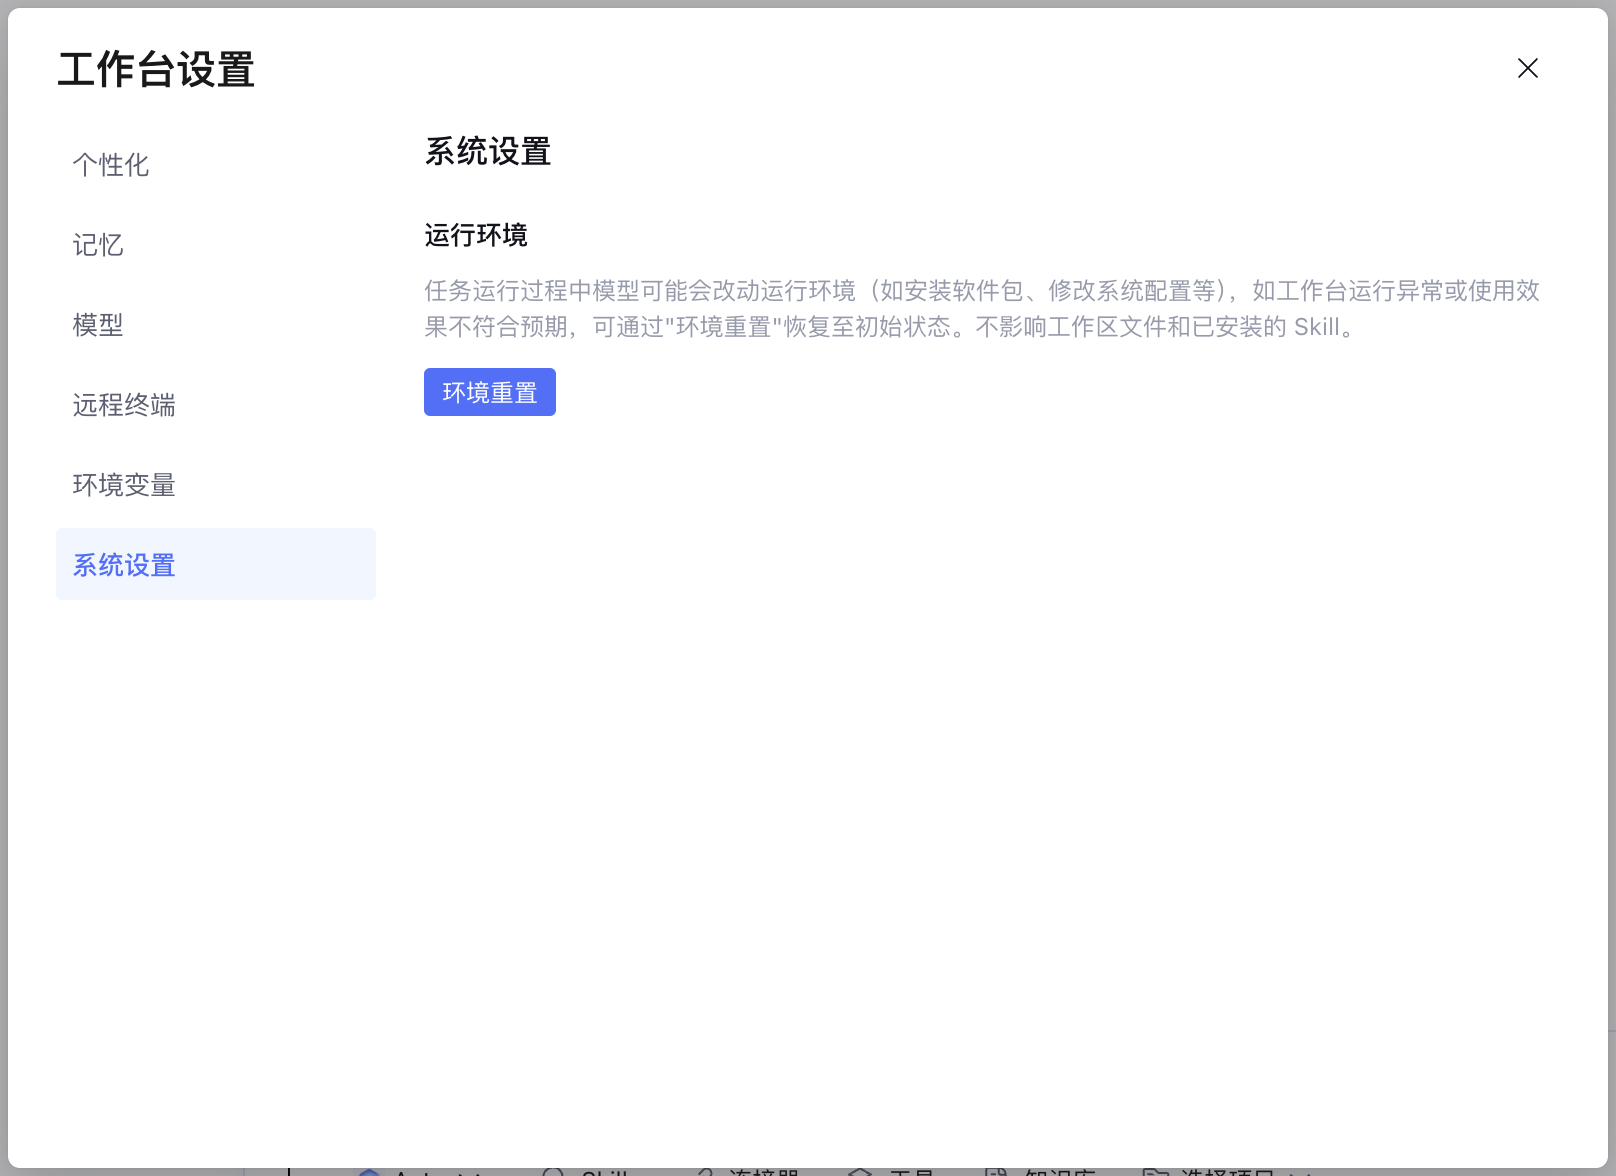Open the 个性化 settings section
Viewport: 1616px width, 1176px height.
click(x=216, y=164)
